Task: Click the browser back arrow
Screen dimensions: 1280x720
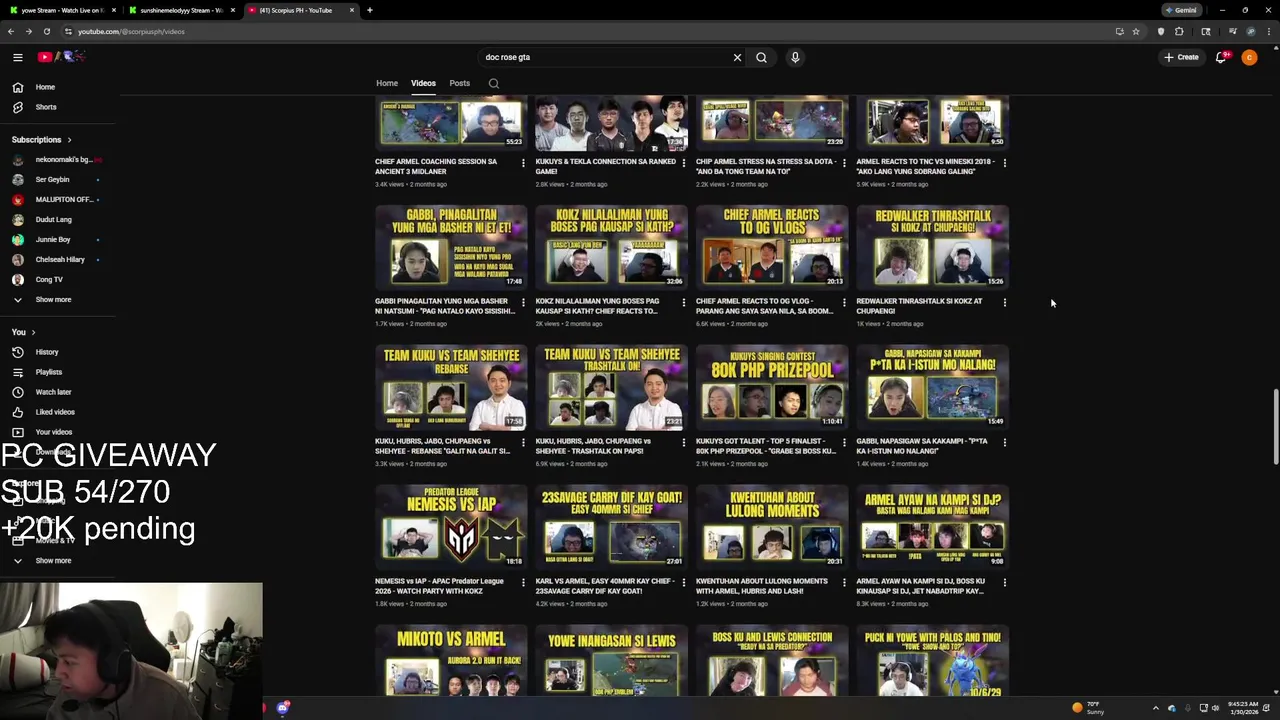Action: [x=11, y=31]
